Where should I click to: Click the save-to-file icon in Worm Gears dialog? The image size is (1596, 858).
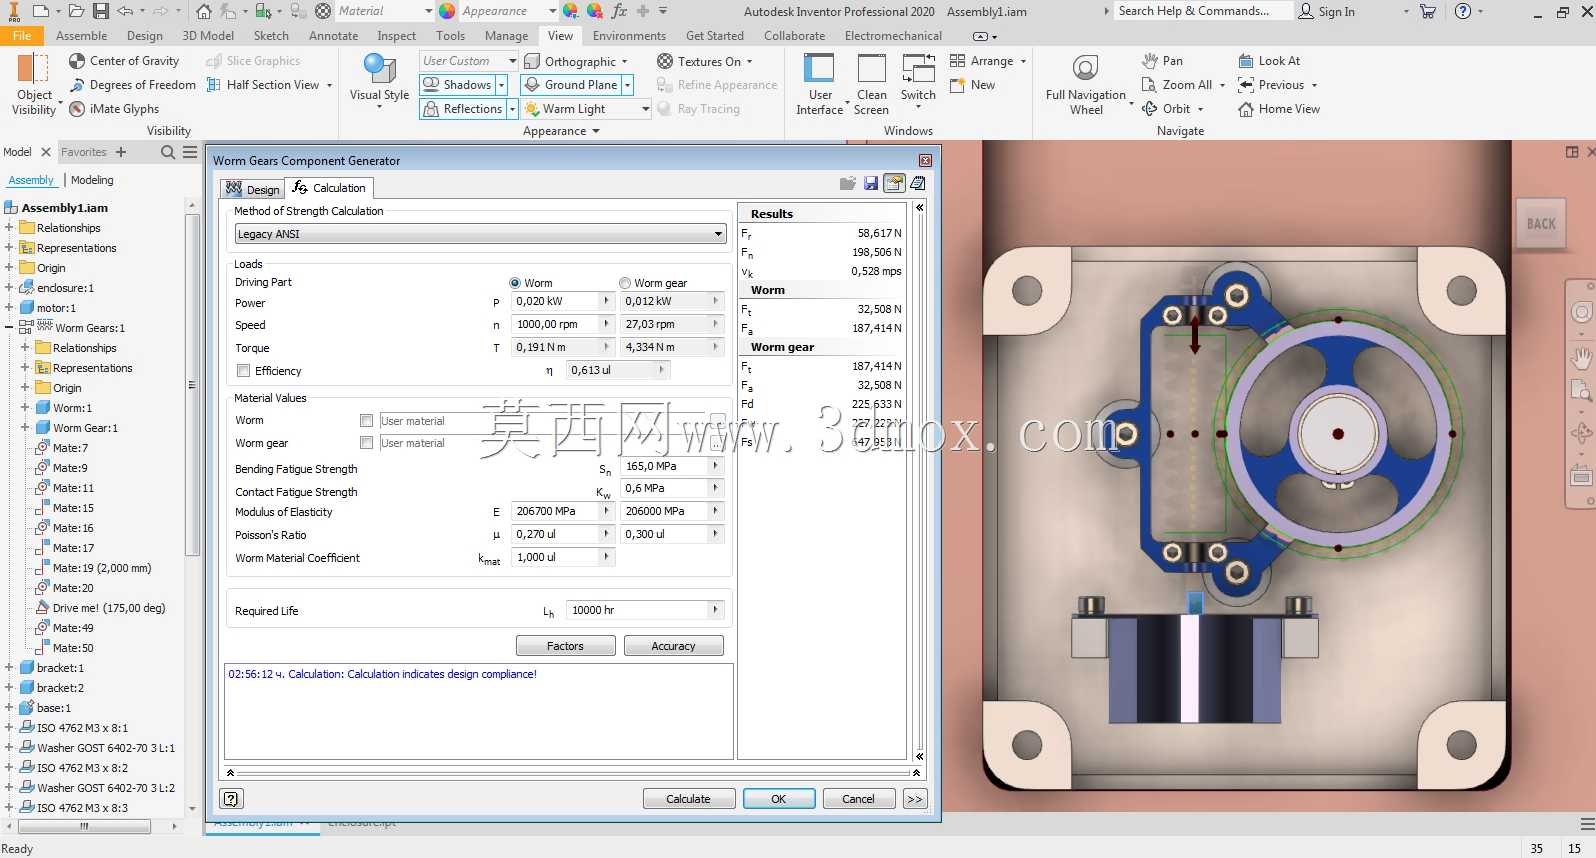click(871, 184)
